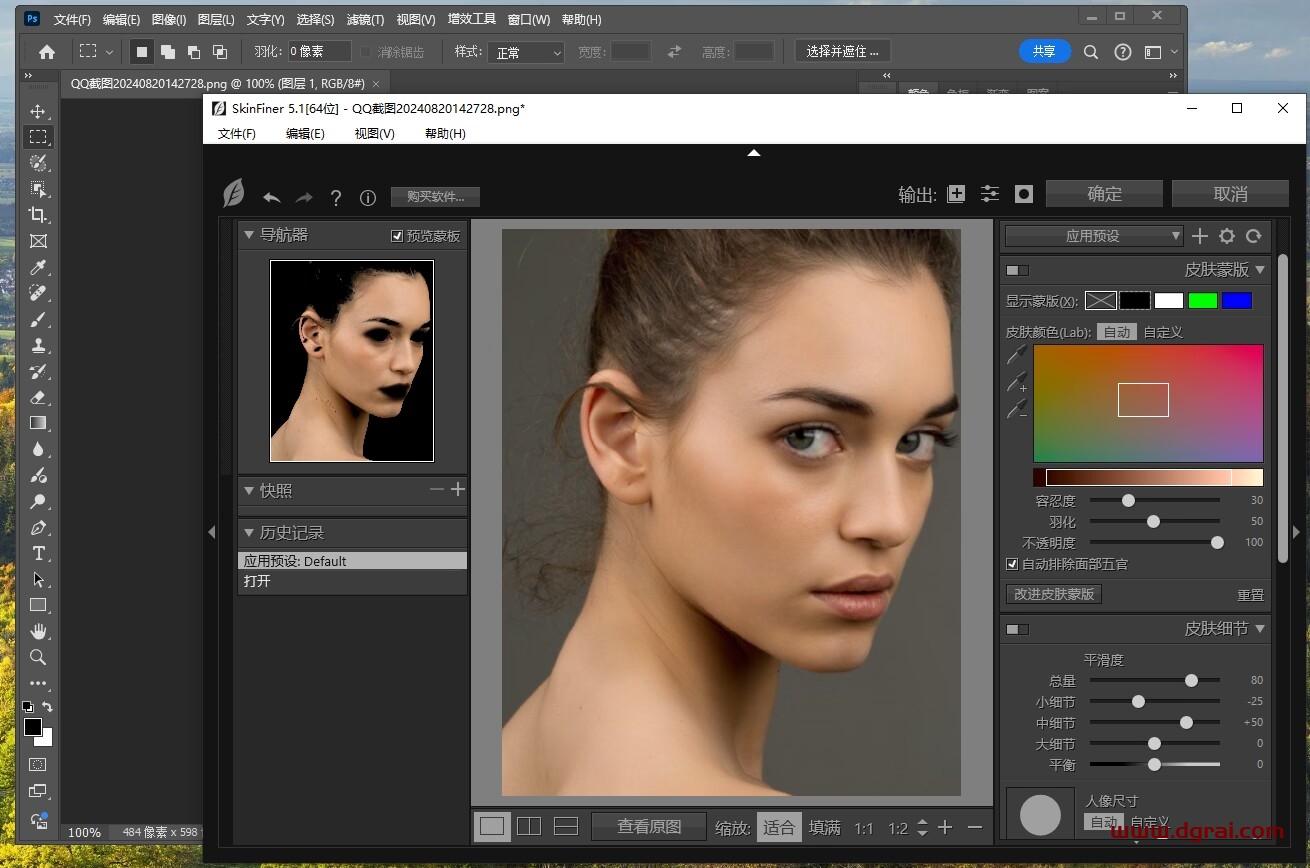1310x868 pixels.
Task: Click the skin color eyedropper tool
Action: pyautogui.click(x=1016, y=355)
